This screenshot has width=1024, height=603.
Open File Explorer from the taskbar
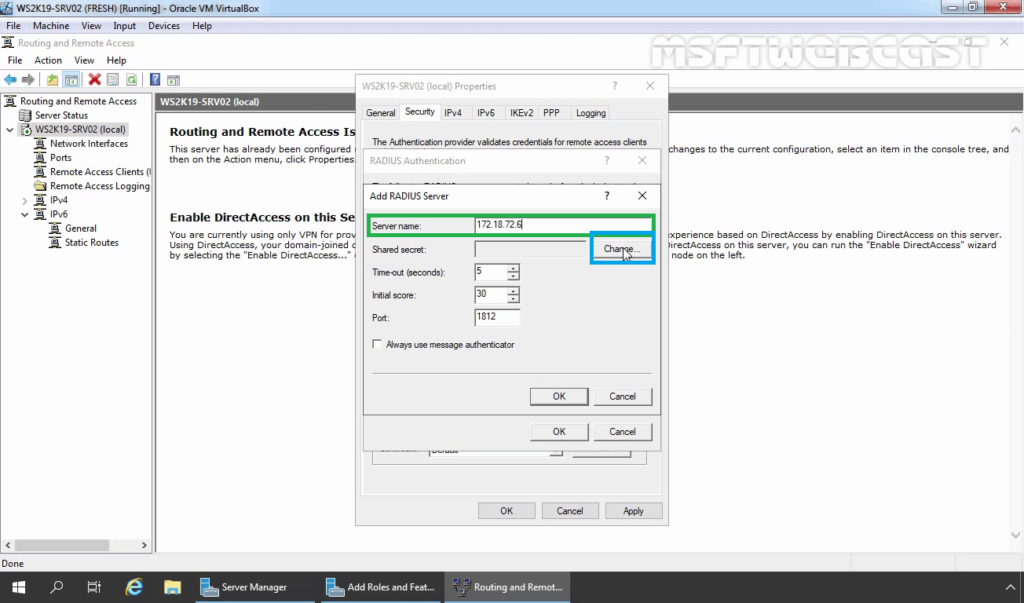[172, 587]
